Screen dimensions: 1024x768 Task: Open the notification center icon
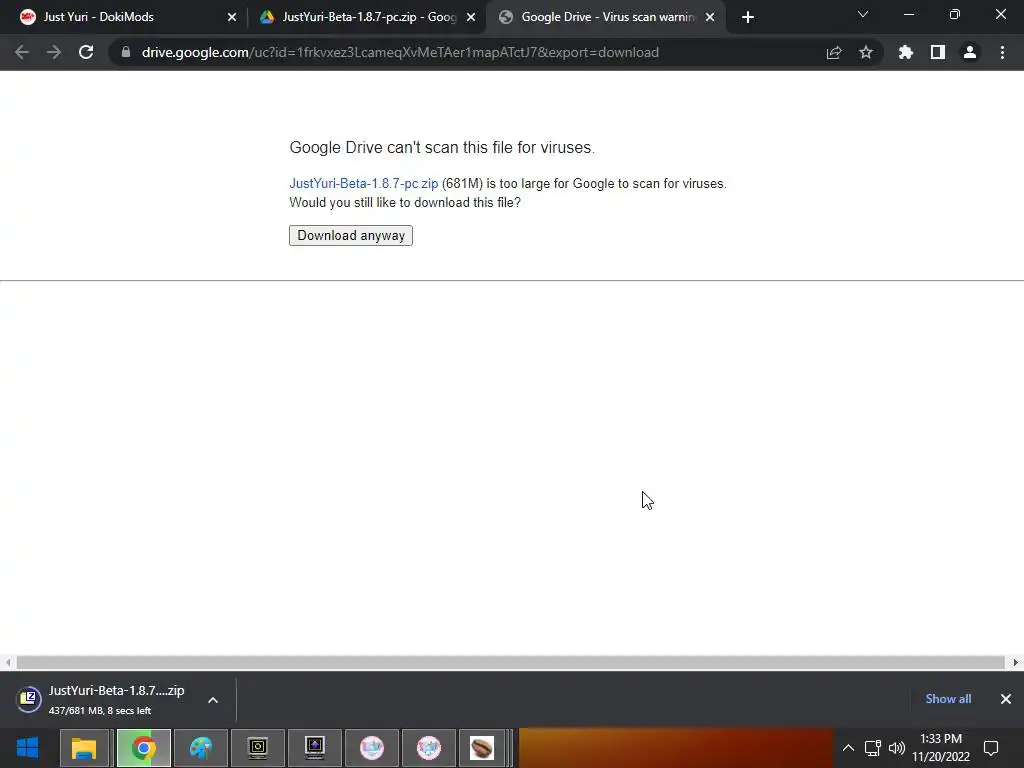(x=991, y=748)
